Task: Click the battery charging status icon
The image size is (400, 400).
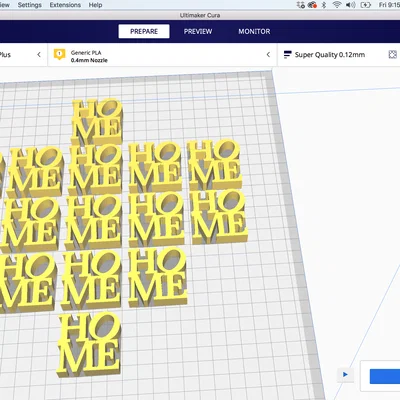Action: tap(366, 5)
